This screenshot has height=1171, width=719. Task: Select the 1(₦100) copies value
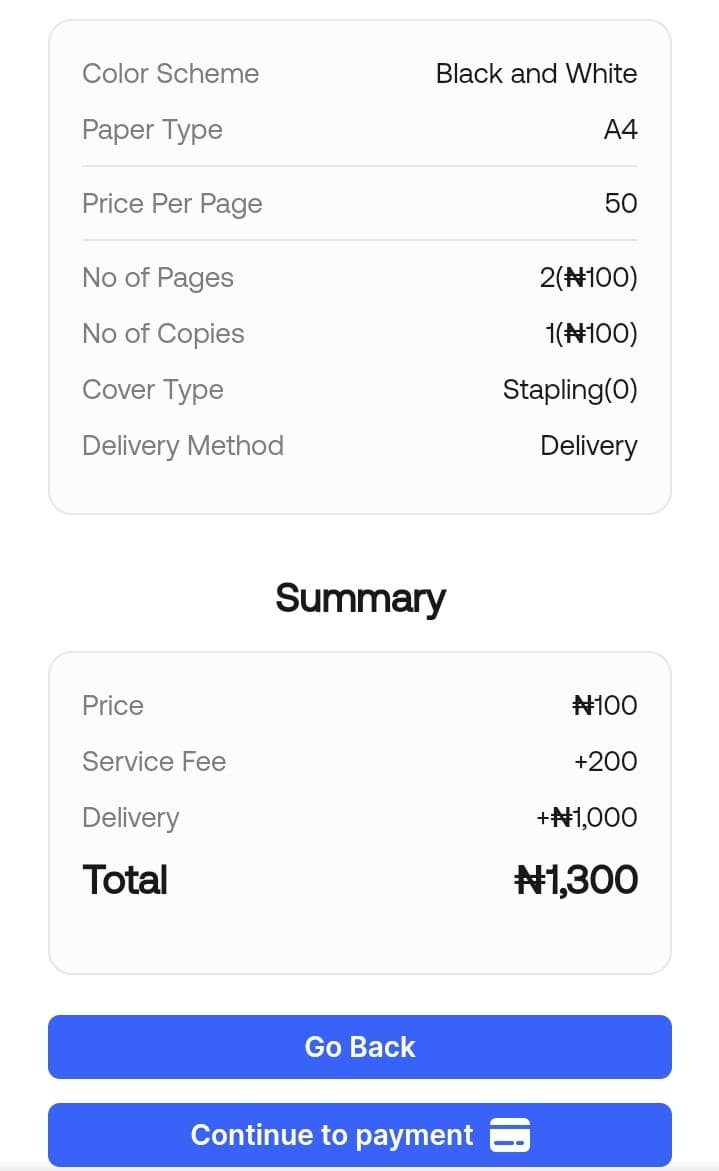coord(591,334)
